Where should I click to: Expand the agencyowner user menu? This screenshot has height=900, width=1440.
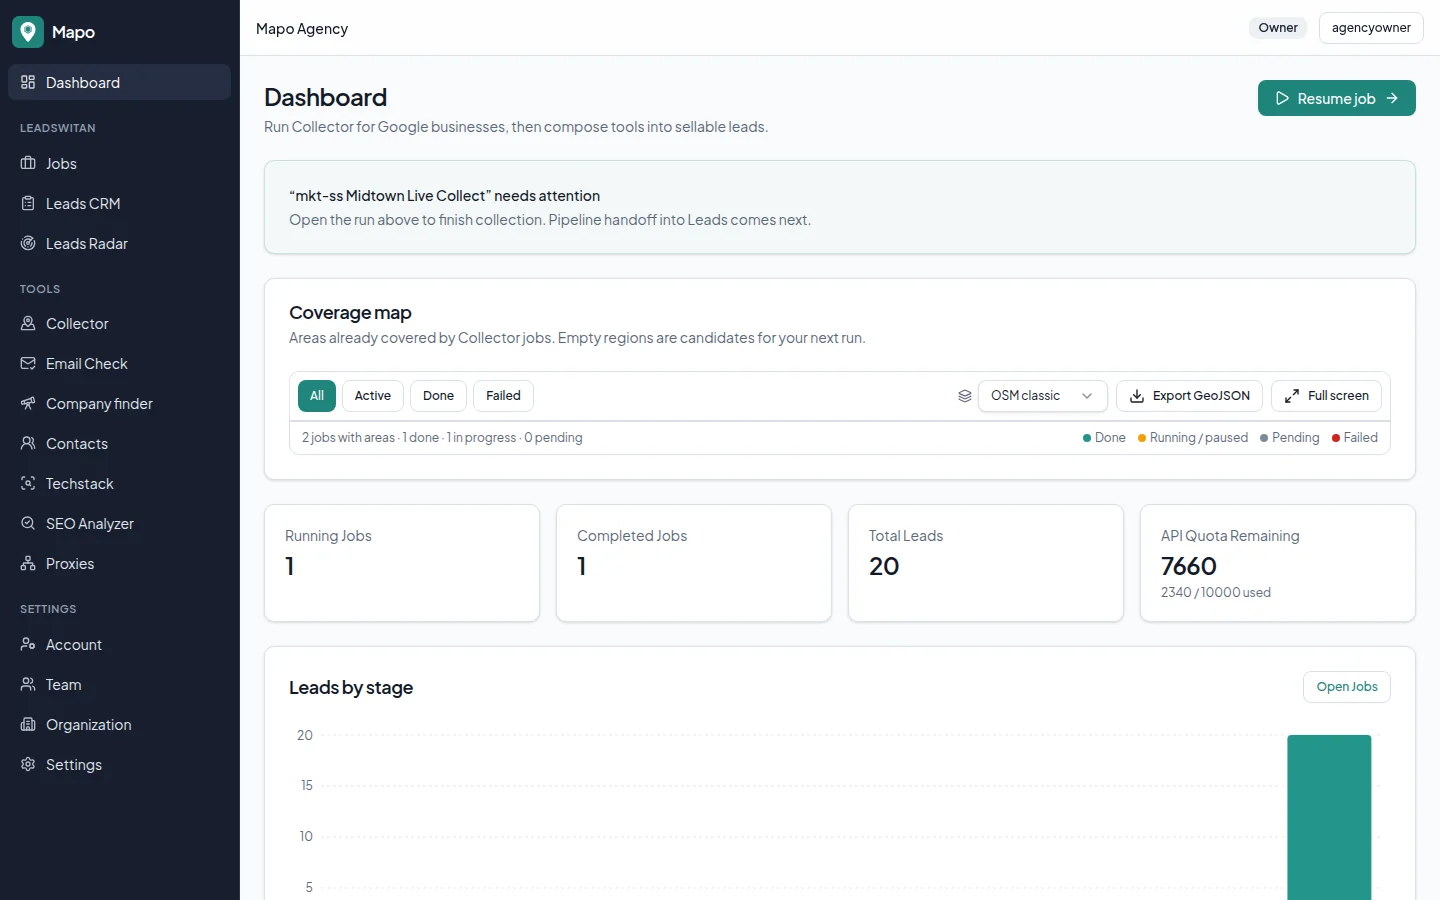[1371, 28]
